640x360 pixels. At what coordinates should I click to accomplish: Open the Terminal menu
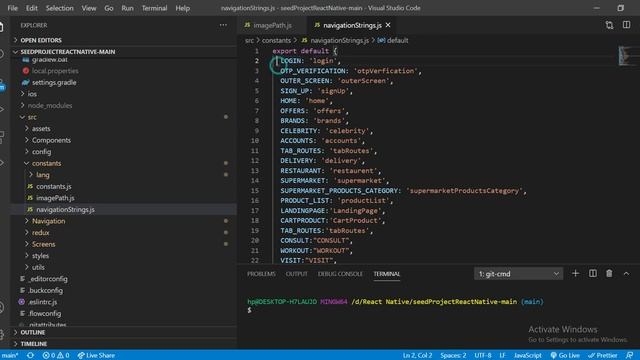[154, 8]
